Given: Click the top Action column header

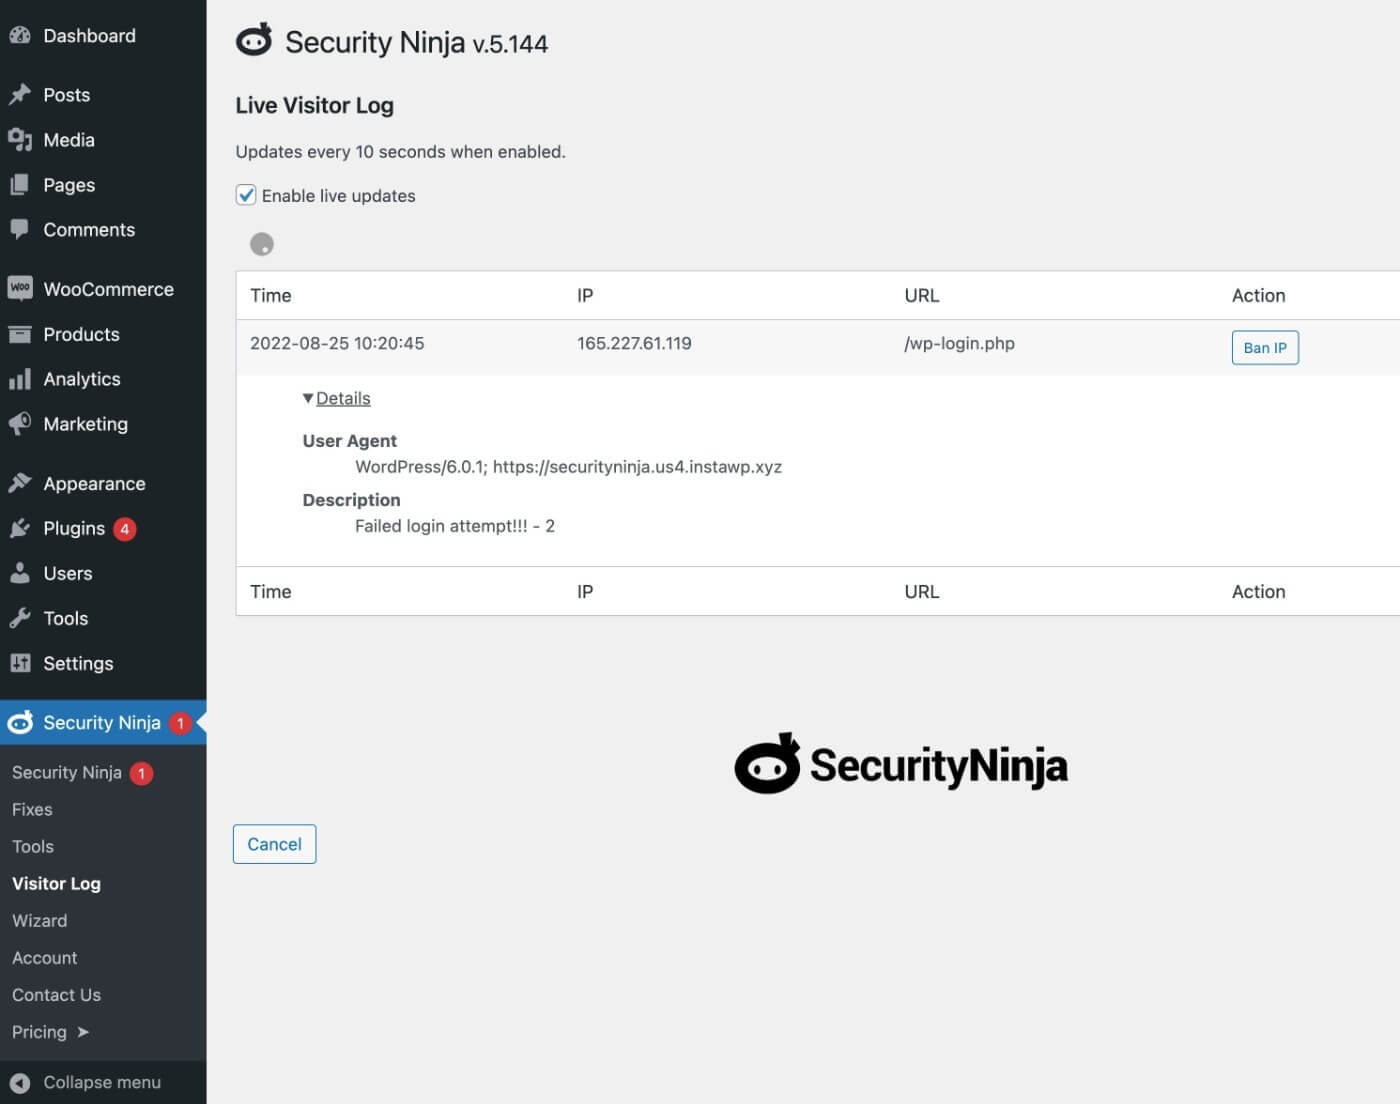Looking at the screenshot, I should [x=1258, y=295].
